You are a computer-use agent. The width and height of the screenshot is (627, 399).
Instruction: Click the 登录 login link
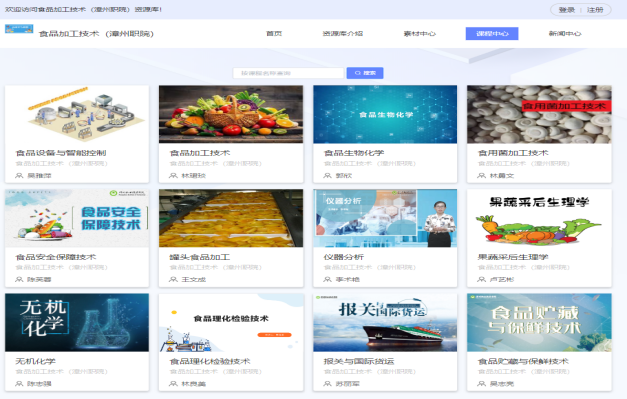(566, 10)
